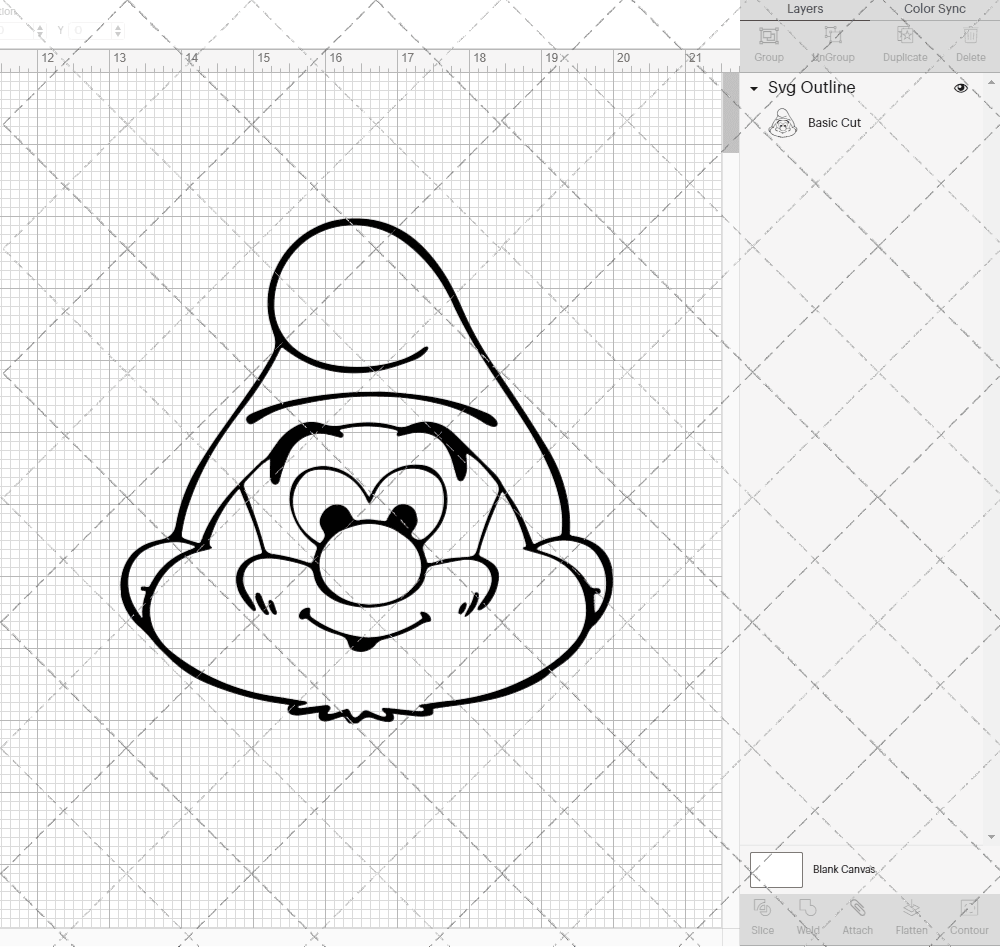This screenshot has width=1000, height=947.
Task: Increase the Y position with the up stepper
Action: pos(118,26)
